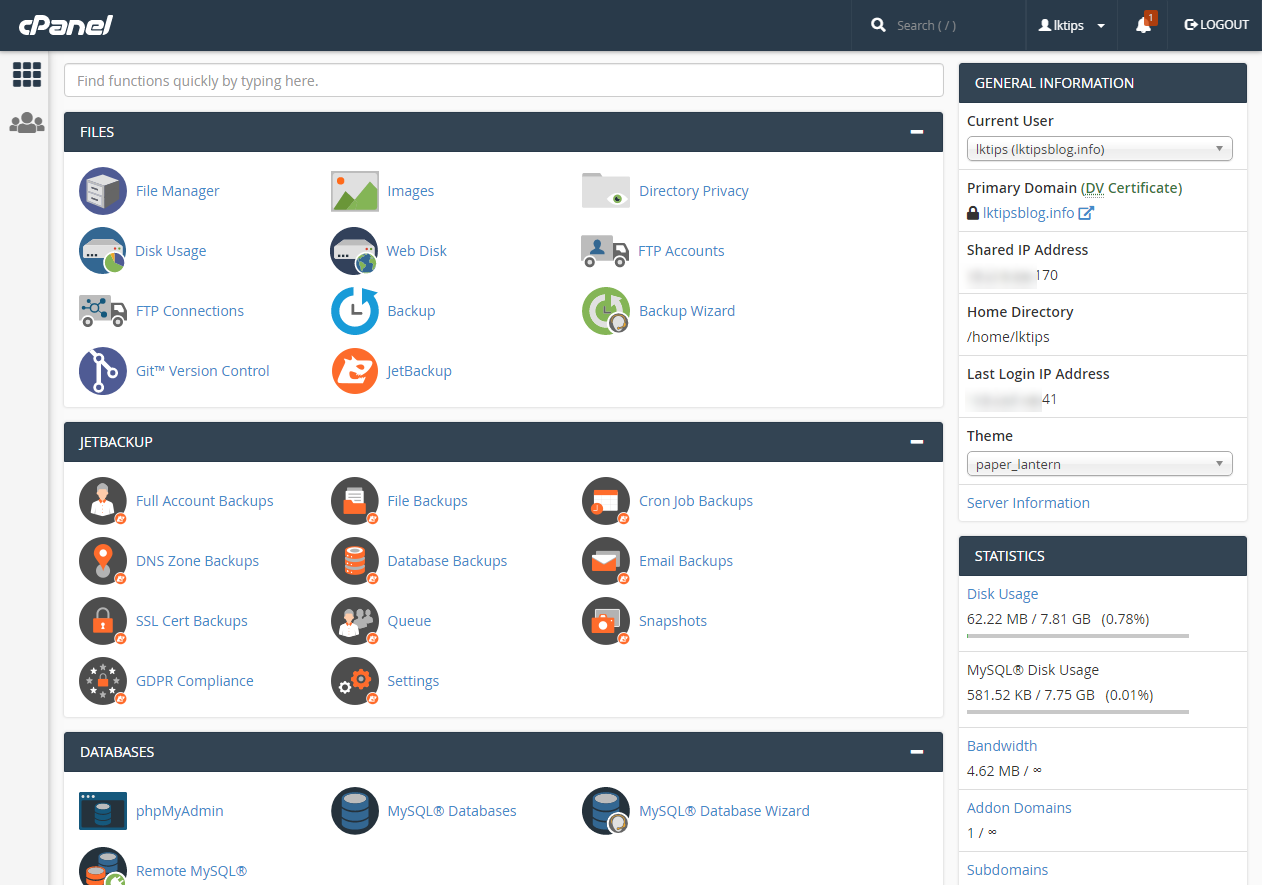Click the Disk Usage statistics link
Viewport: 1262px width, 885px height.
[x=1002, y=594]
